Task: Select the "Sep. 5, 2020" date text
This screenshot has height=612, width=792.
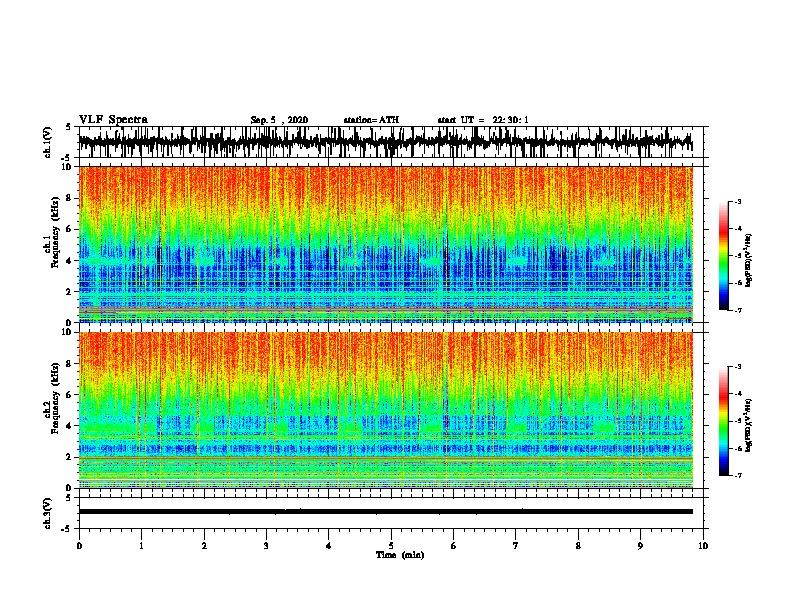Action: click(x=279, y=120)
